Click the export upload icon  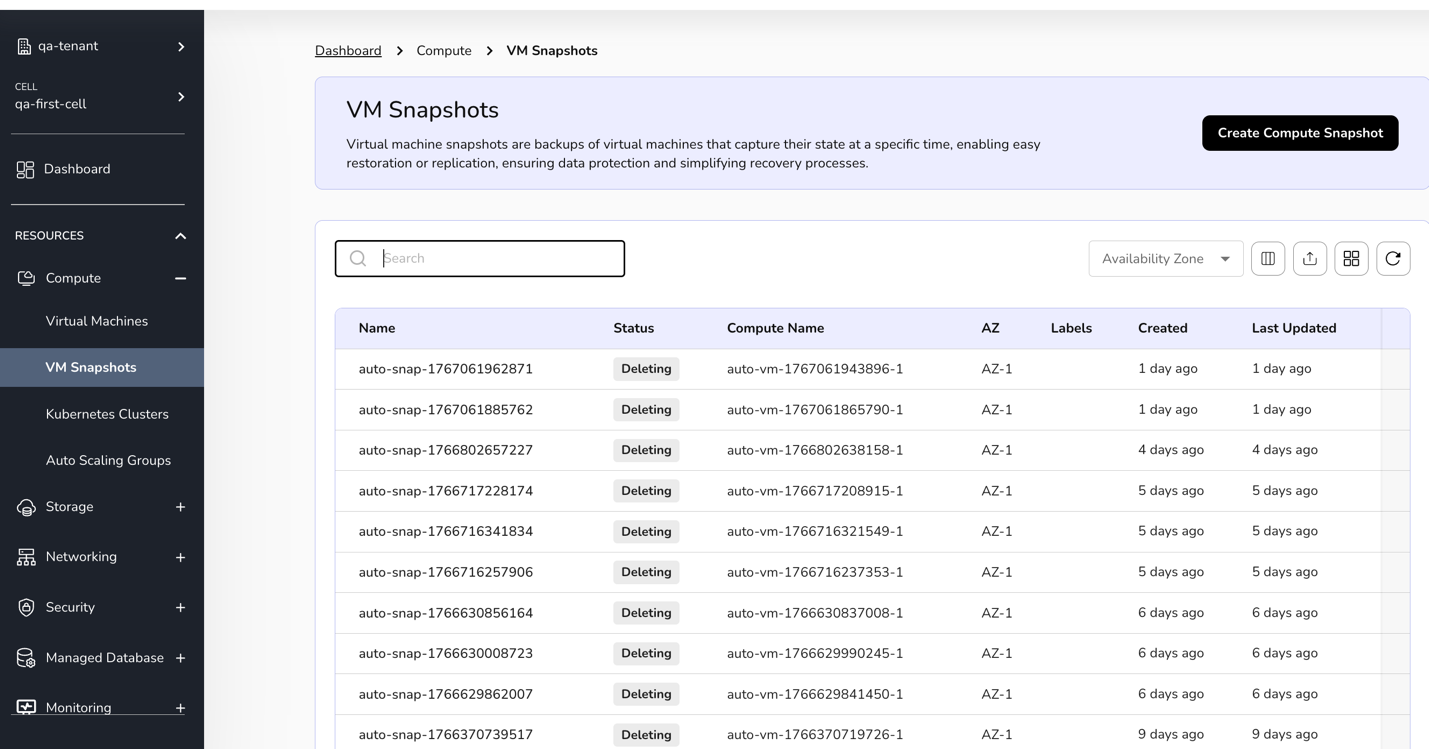tap(1309, 259)
